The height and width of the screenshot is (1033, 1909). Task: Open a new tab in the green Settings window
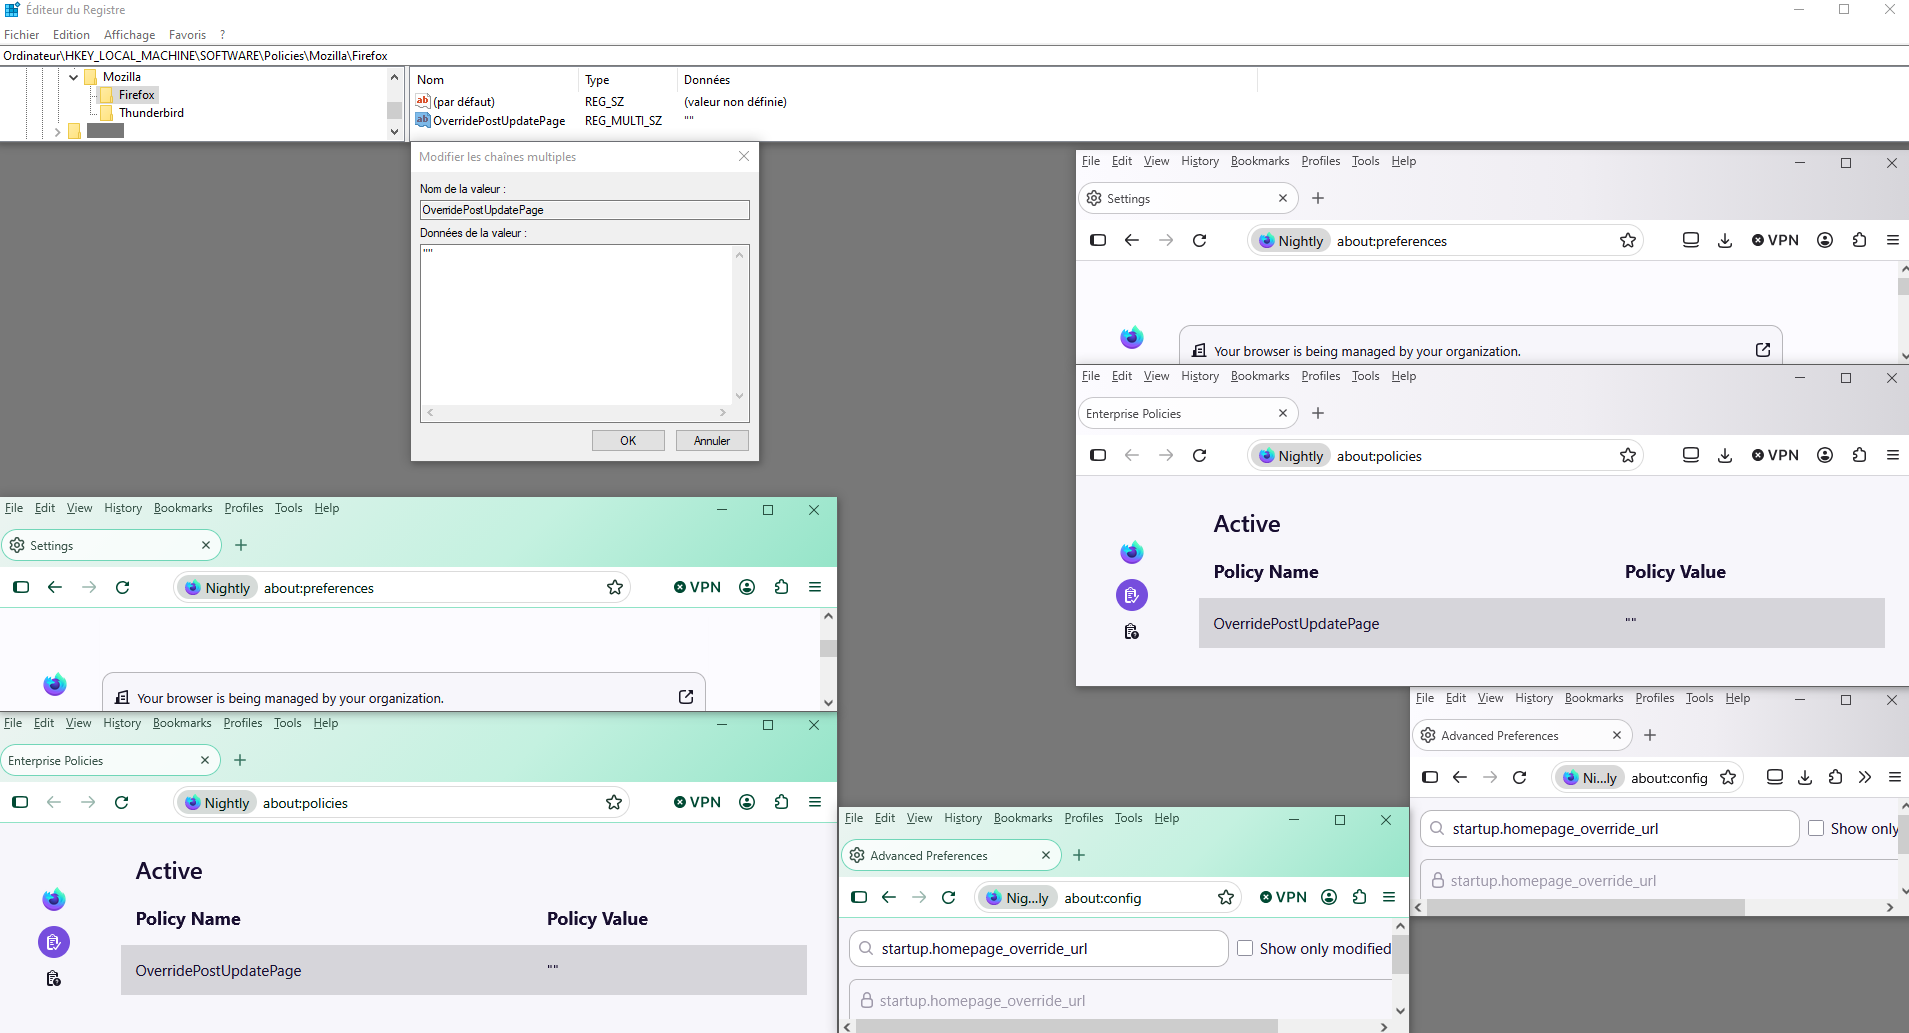coord(241,545)
